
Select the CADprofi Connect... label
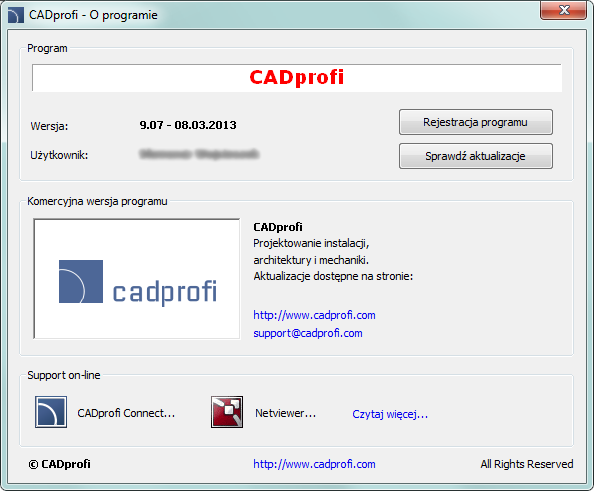(x=126, y=413)
